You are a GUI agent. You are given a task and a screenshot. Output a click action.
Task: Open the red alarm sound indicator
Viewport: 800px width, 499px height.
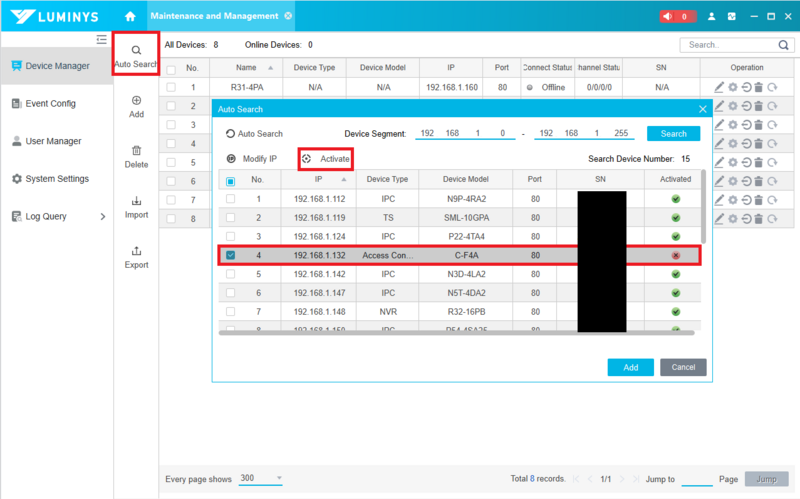pos(677,16)
